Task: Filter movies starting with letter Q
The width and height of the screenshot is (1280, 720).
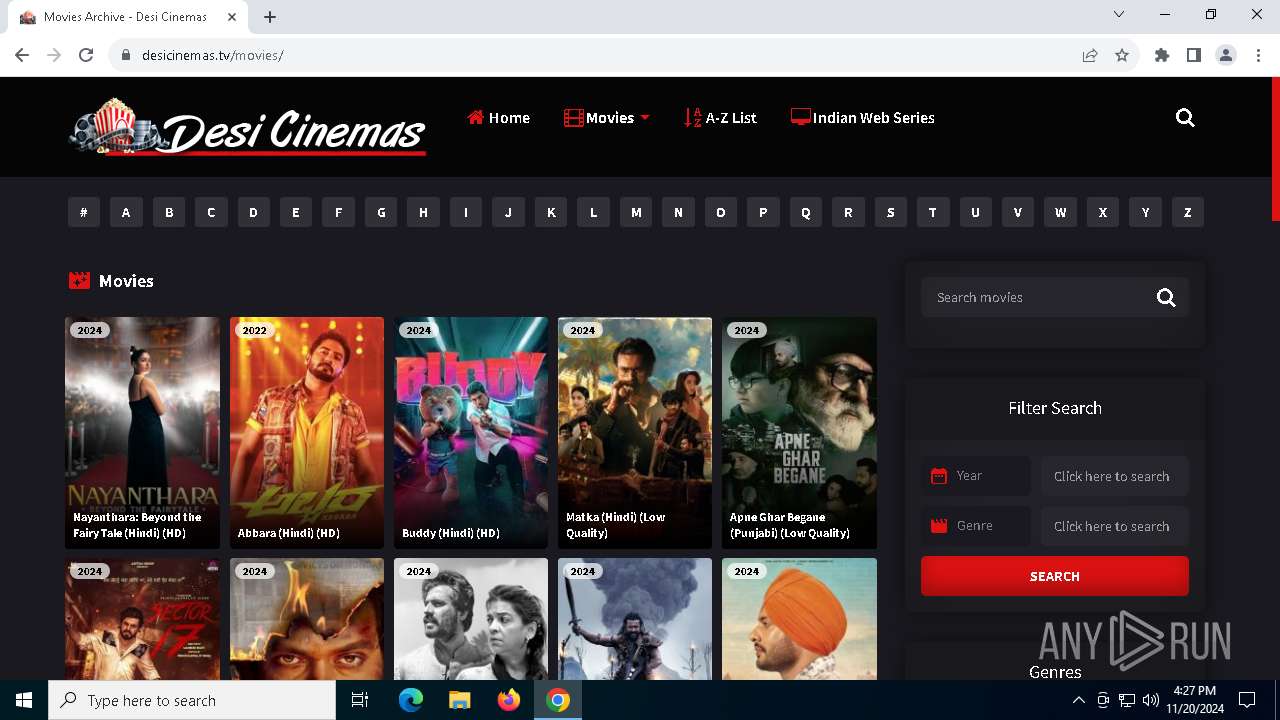Action: [x=806, y=212]
